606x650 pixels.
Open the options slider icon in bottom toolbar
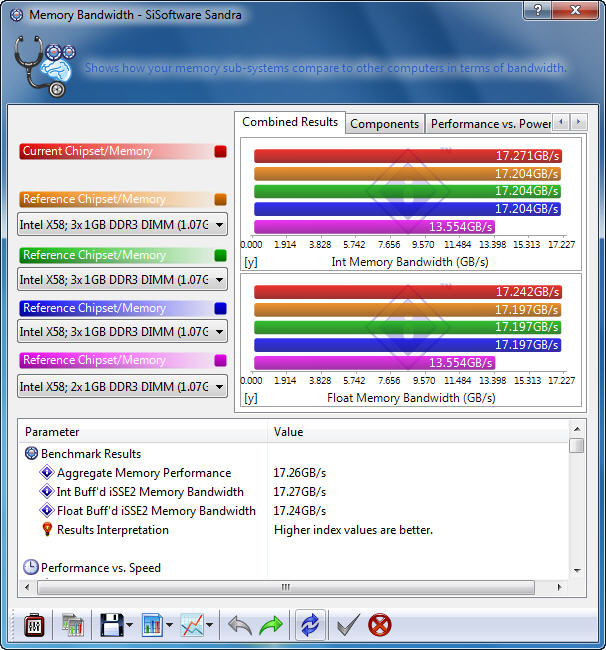click(x=34, y=625)
